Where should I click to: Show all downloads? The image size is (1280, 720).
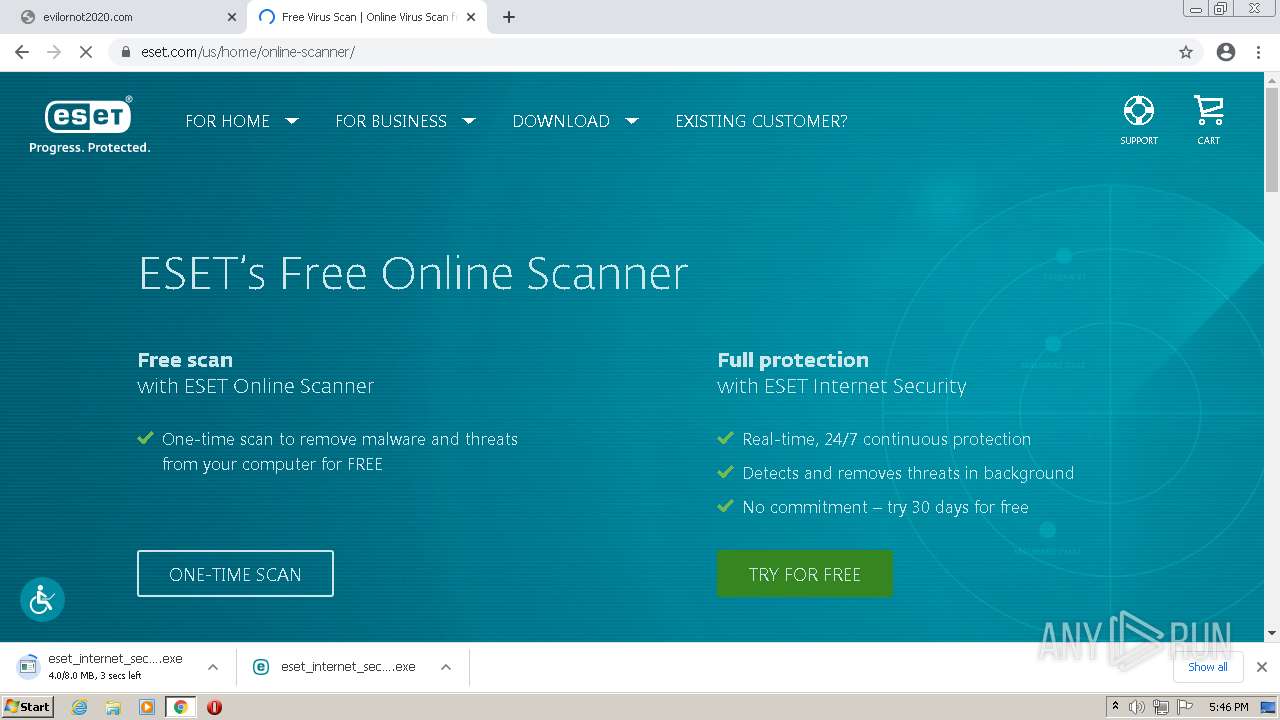1208,667
